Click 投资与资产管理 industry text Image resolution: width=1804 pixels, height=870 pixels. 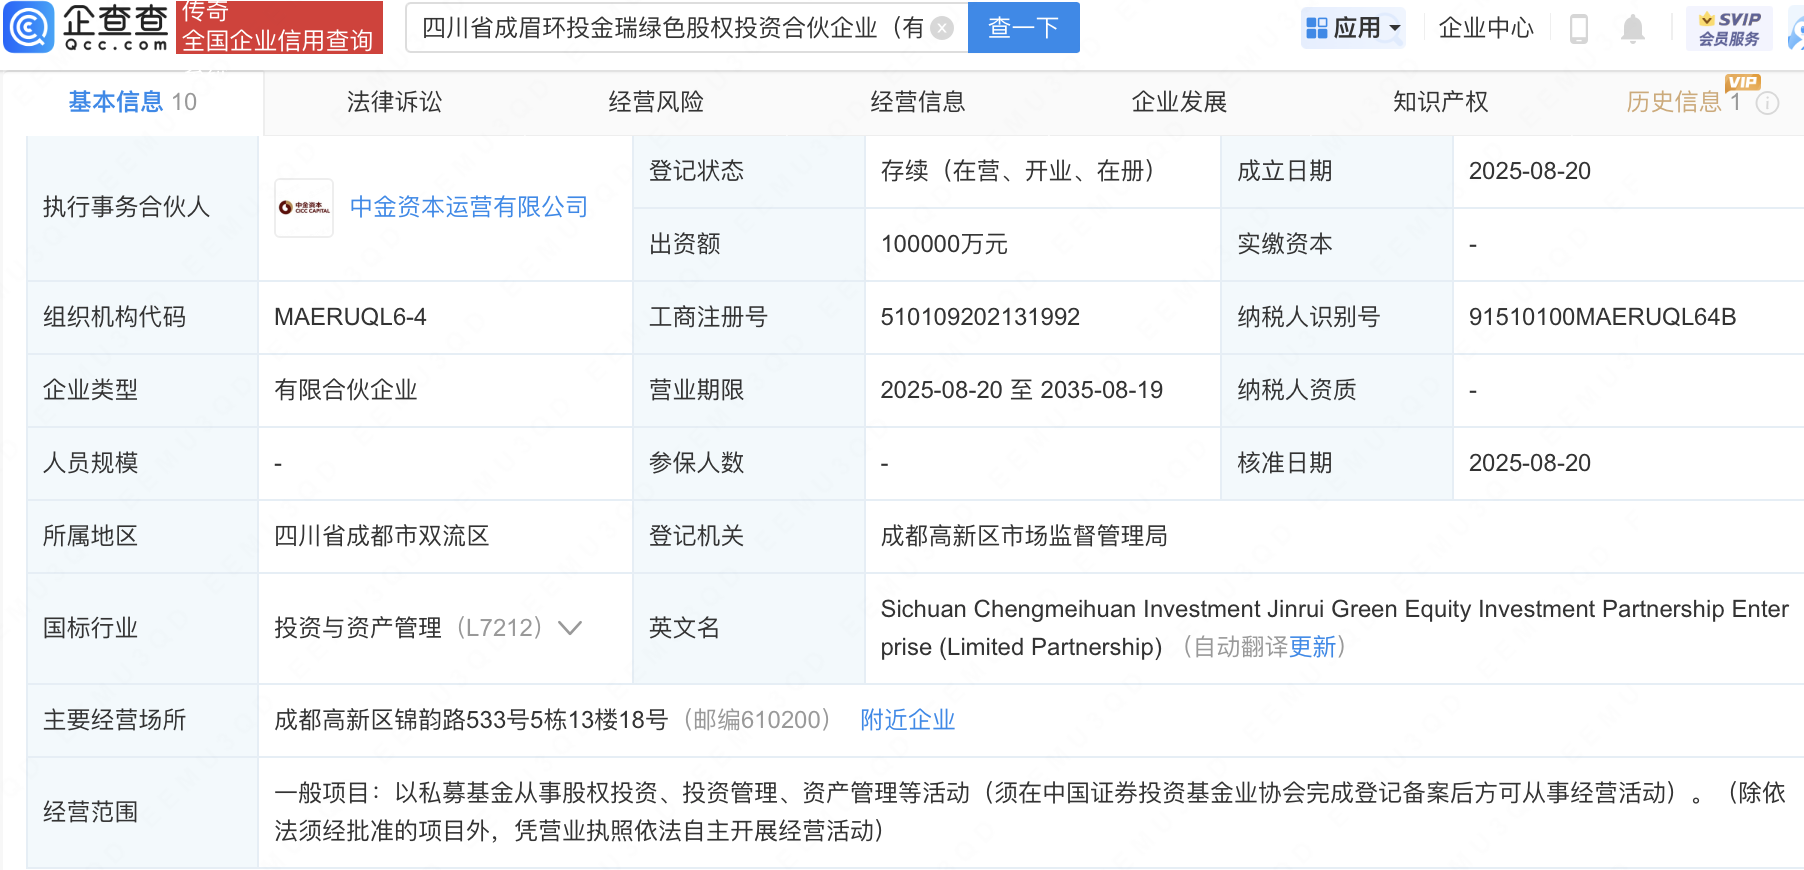pos(358,628)
